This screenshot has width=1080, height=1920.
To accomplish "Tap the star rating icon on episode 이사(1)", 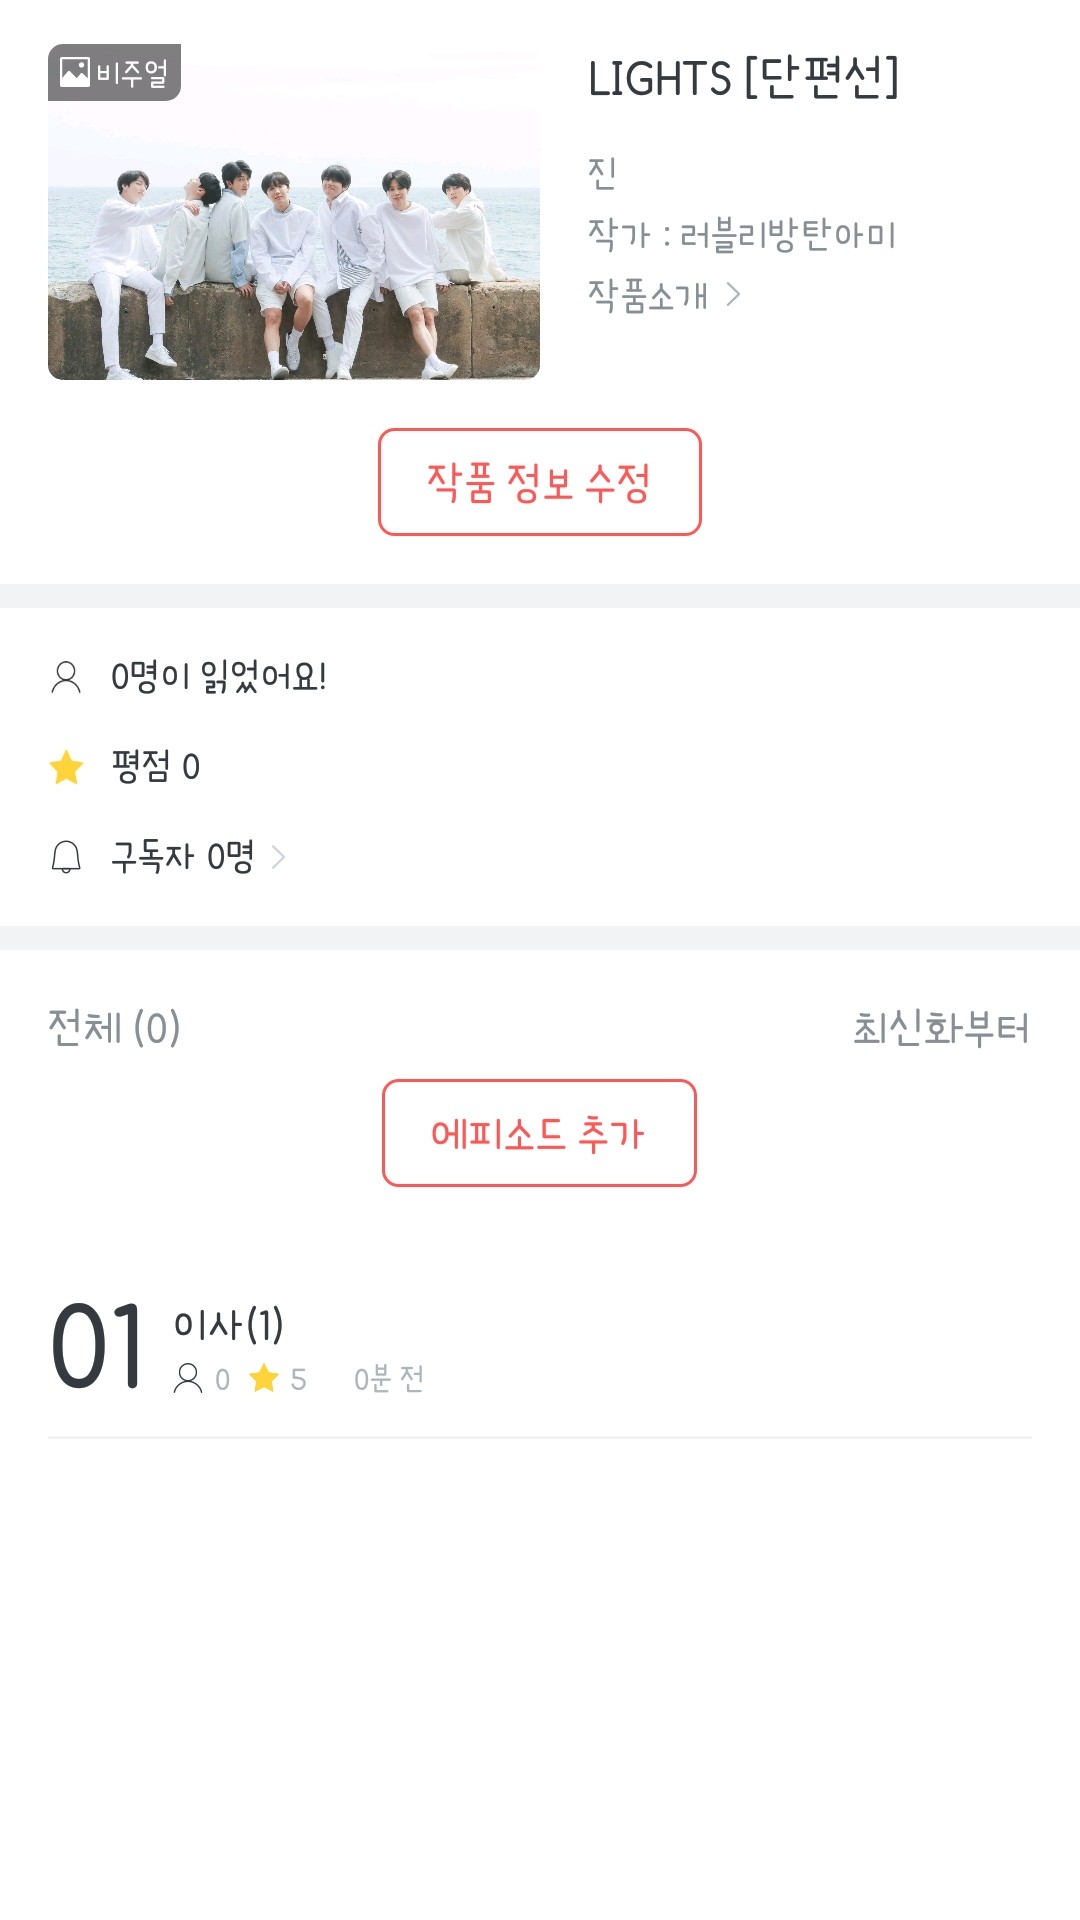I will pos(264,1379).
